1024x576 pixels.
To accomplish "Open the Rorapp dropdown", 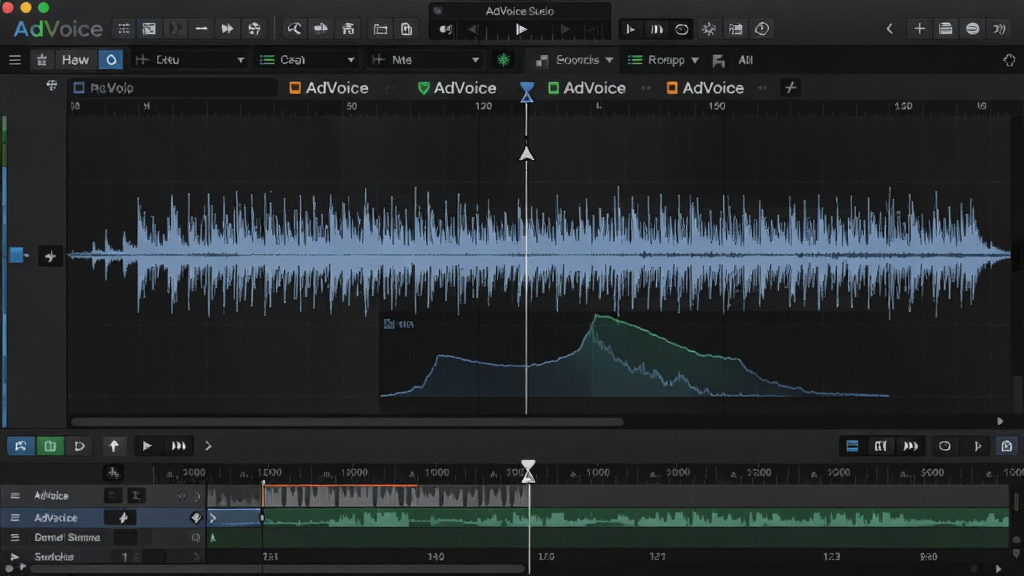I will click(664, 60).
